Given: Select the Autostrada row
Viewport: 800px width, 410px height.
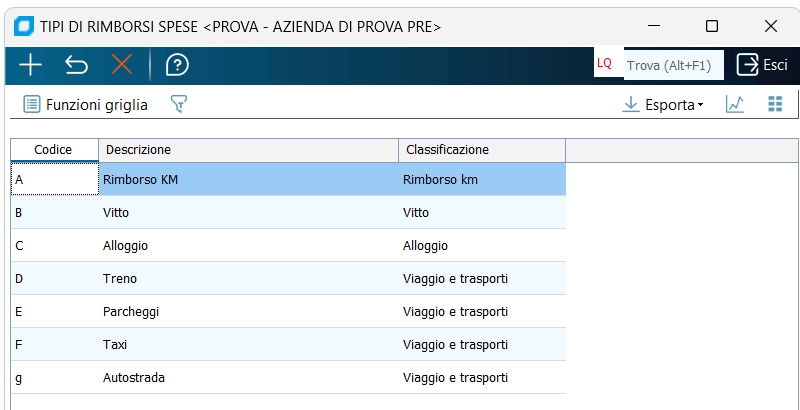Looking at the screenshot, I should pos(248,378).
